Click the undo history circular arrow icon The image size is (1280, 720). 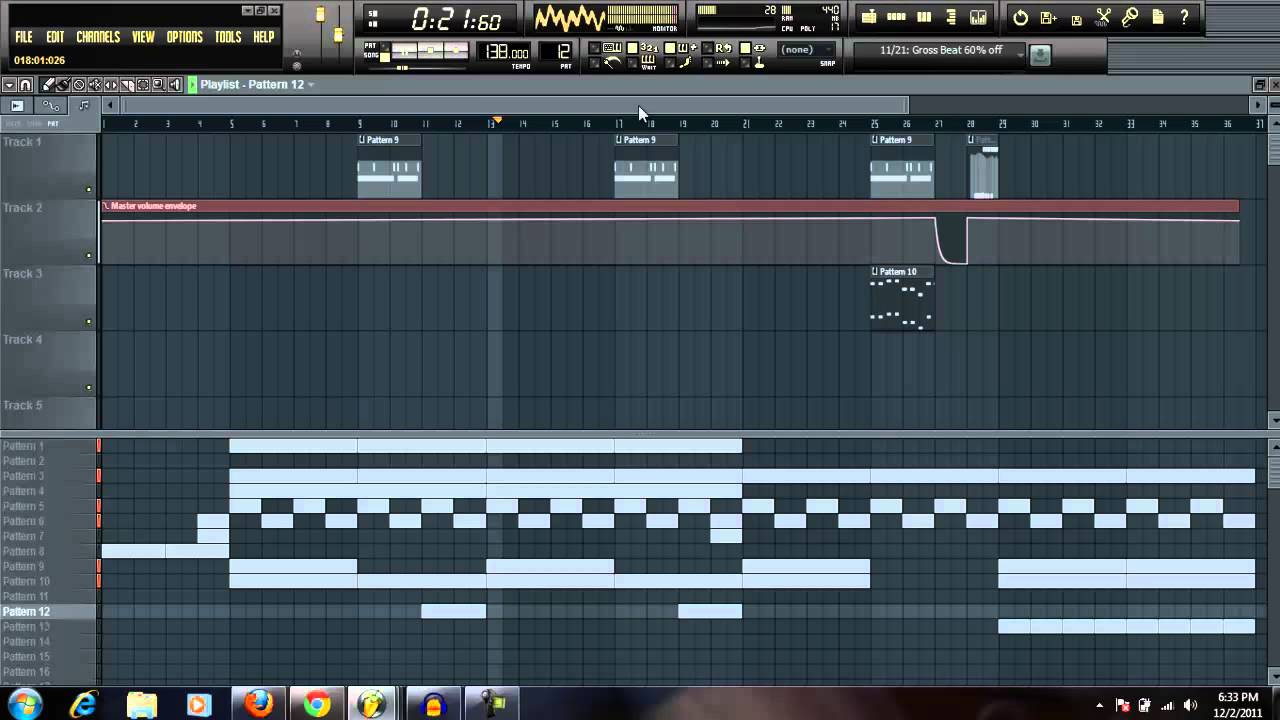click(x=1021, y=18)
